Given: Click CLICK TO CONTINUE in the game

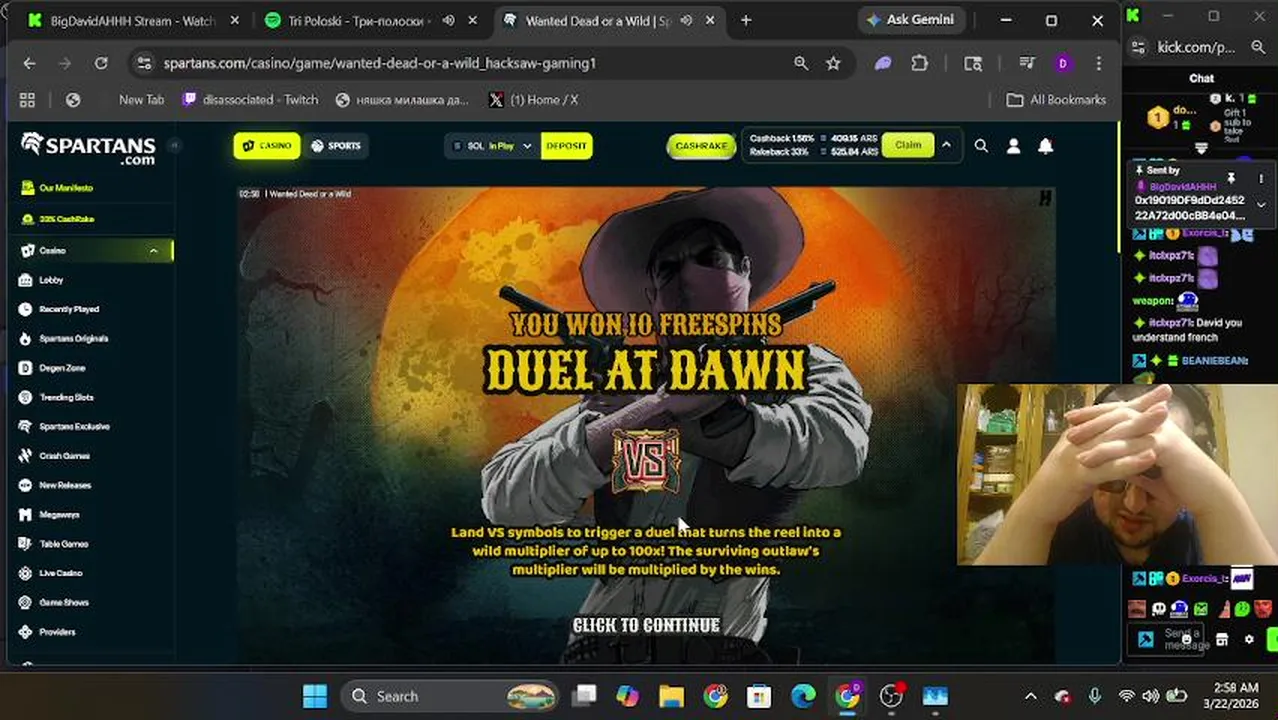Looking at the screenshot, I should pos(646,626).
